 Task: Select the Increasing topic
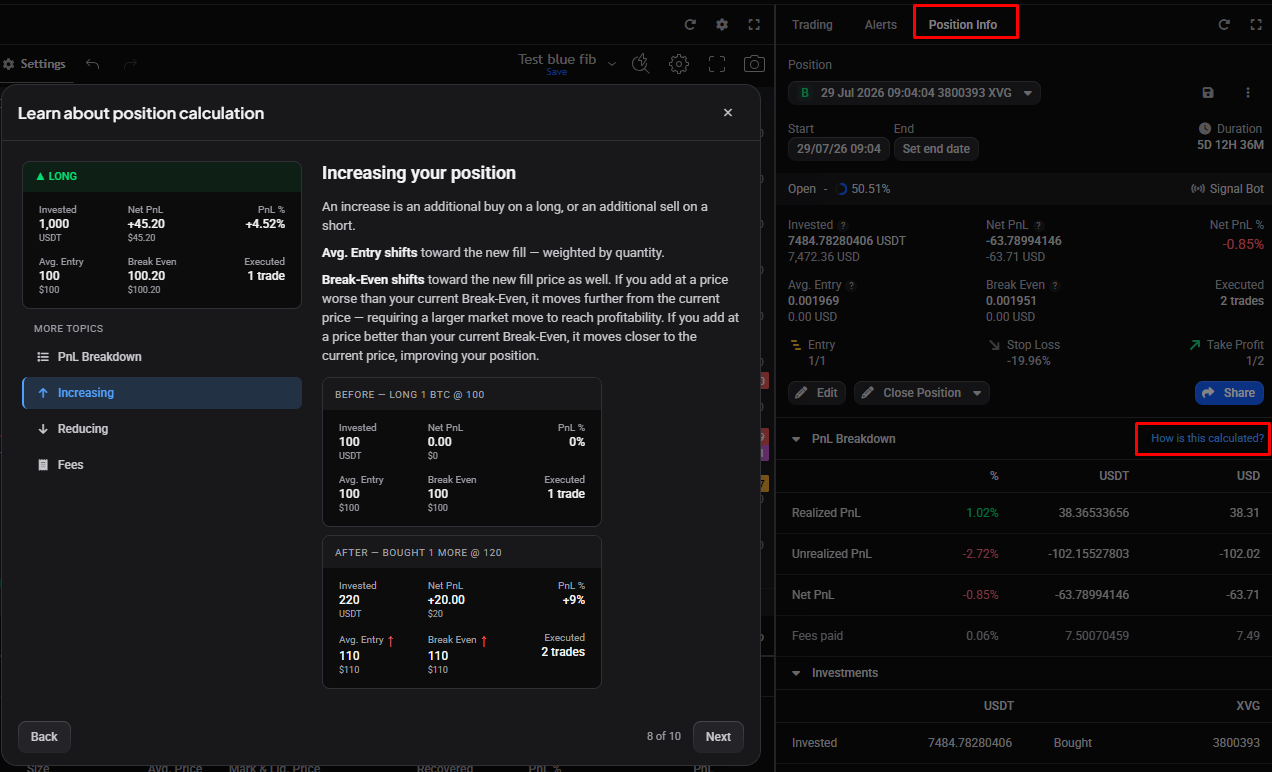(162, 393)
